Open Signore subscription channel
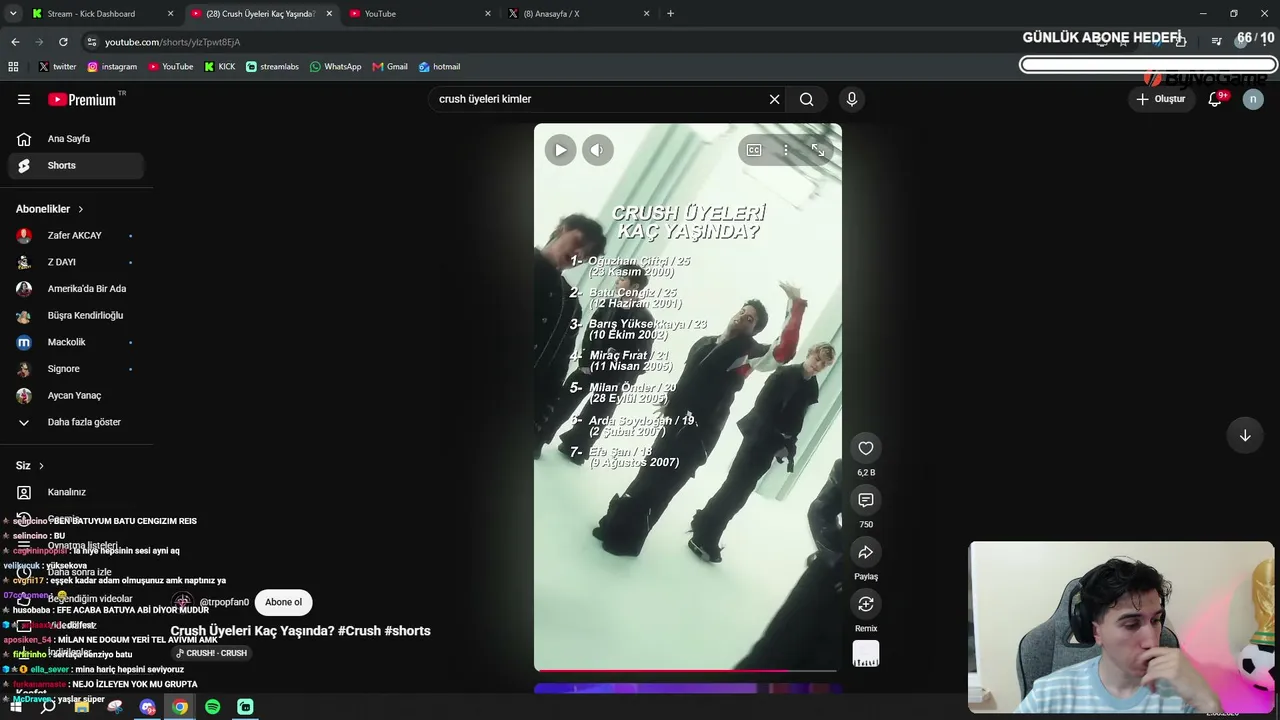Image resolution: width=1280 pixels, height=720 pixels. coord(76,369)
